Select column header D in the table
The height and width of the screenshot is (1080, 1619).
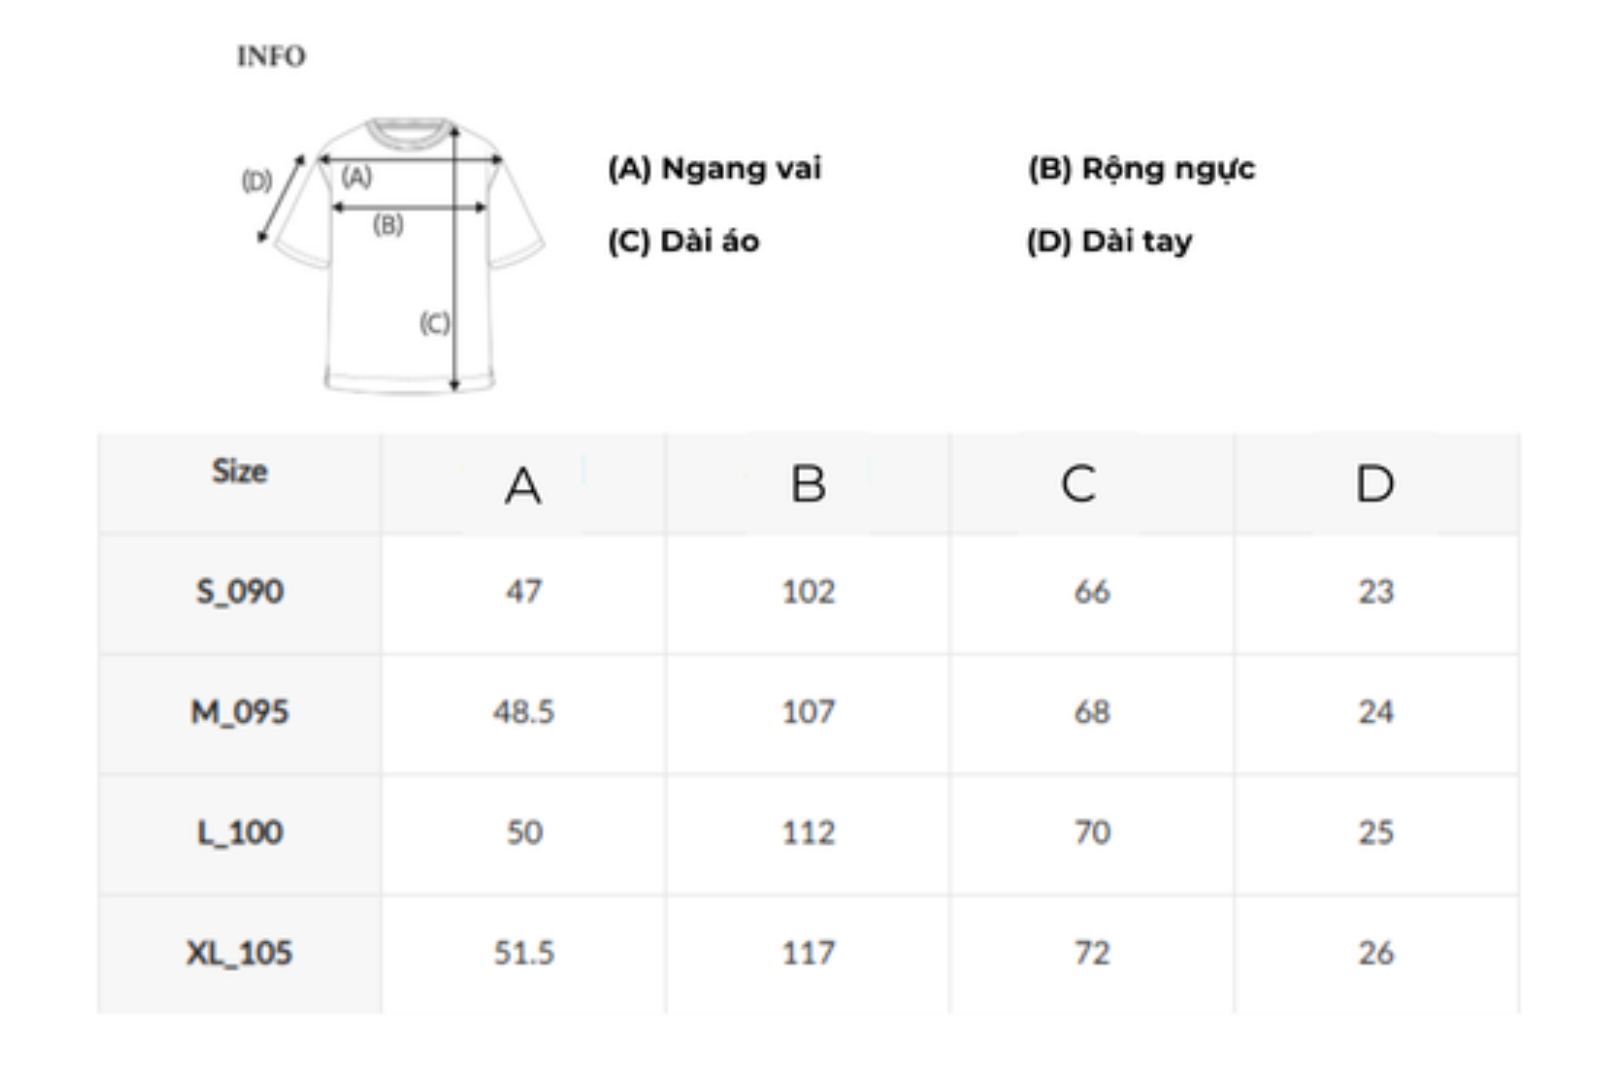(1375, 484)
